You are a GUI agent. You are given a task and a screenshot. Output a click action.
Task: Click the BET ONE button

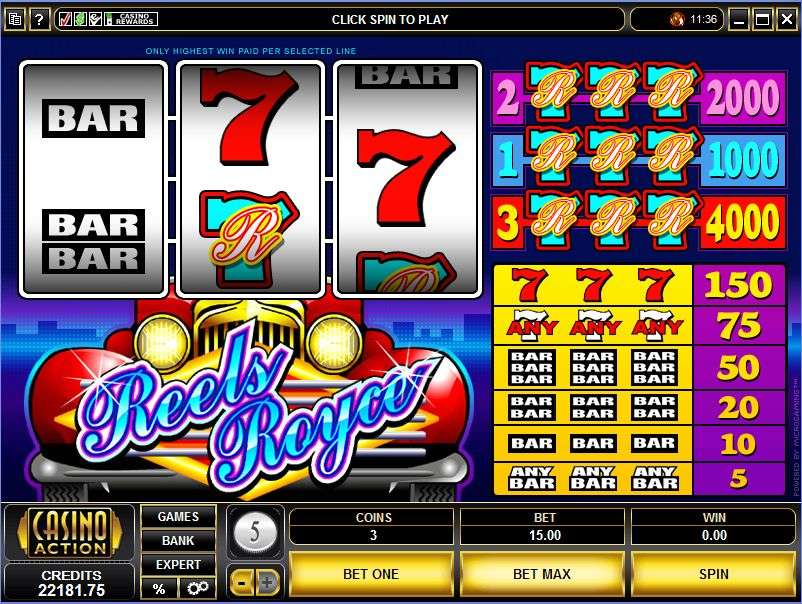[371, 574]
